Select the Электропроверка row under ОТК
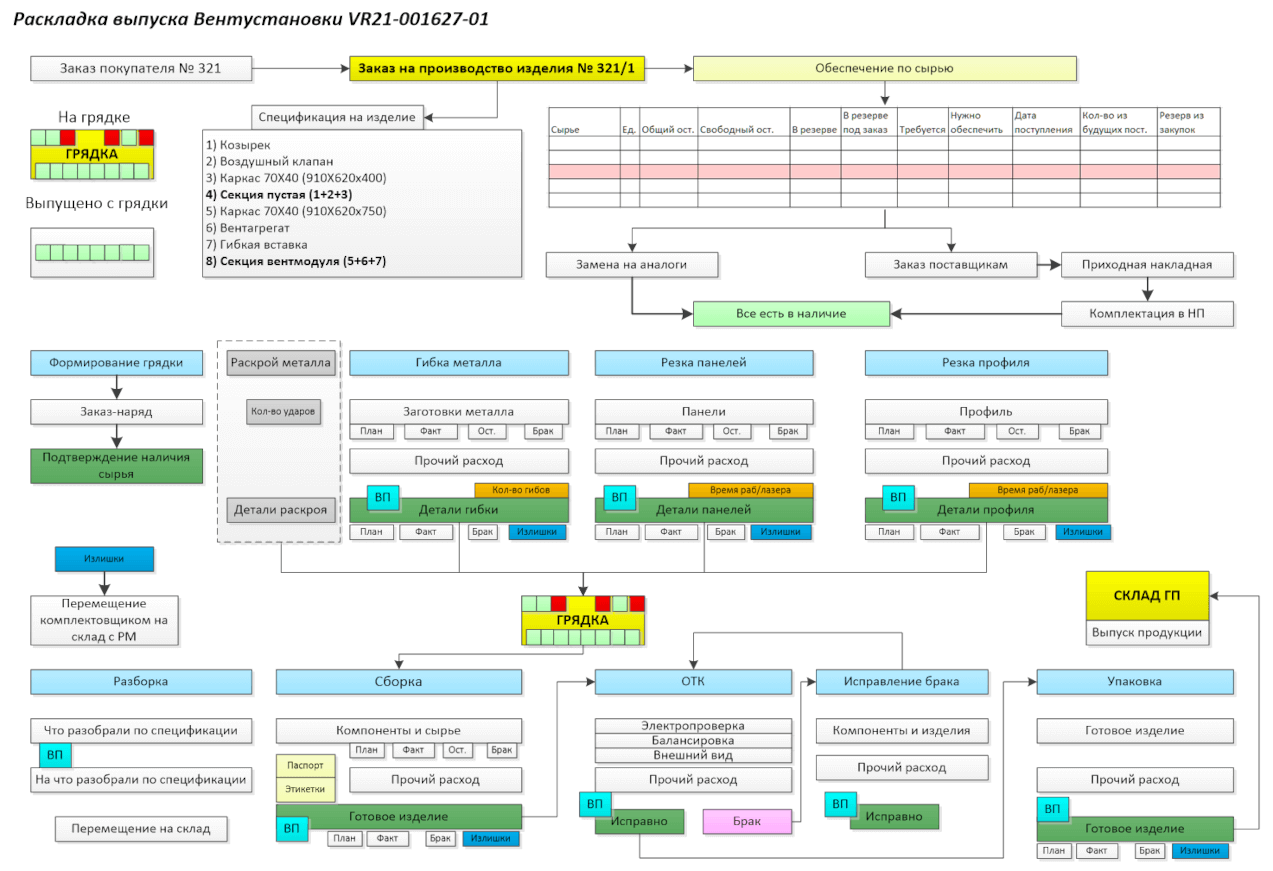 (x=693, y=726)
